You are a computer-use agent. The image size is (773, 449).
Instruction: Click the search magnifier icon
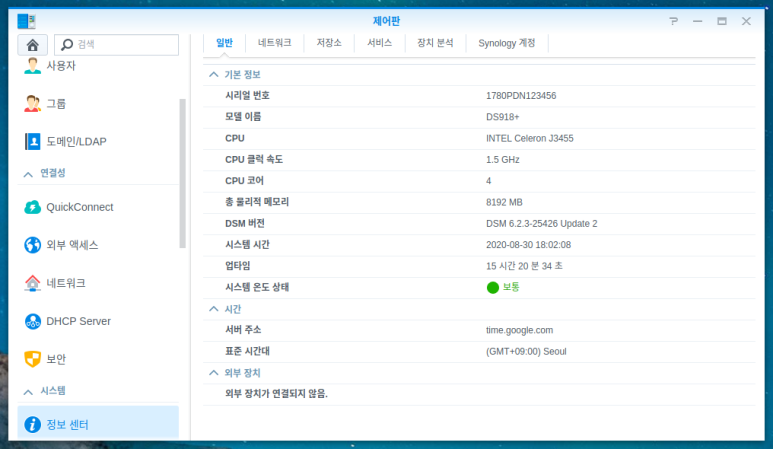(67, 45)
